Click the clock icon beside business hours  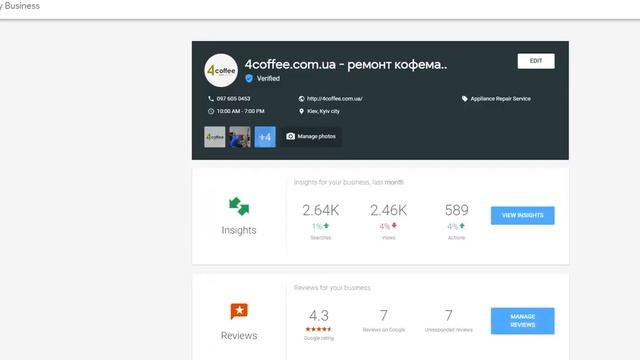(211, 111)
